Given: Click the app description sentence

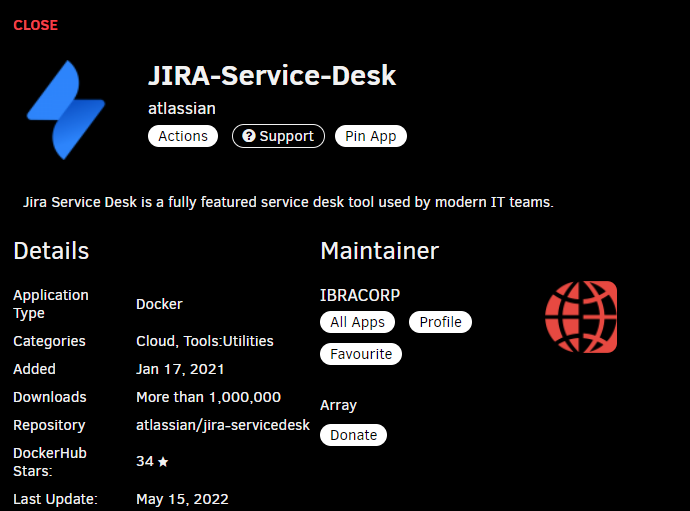Looking at the screenshot, I should coord(288,202).
